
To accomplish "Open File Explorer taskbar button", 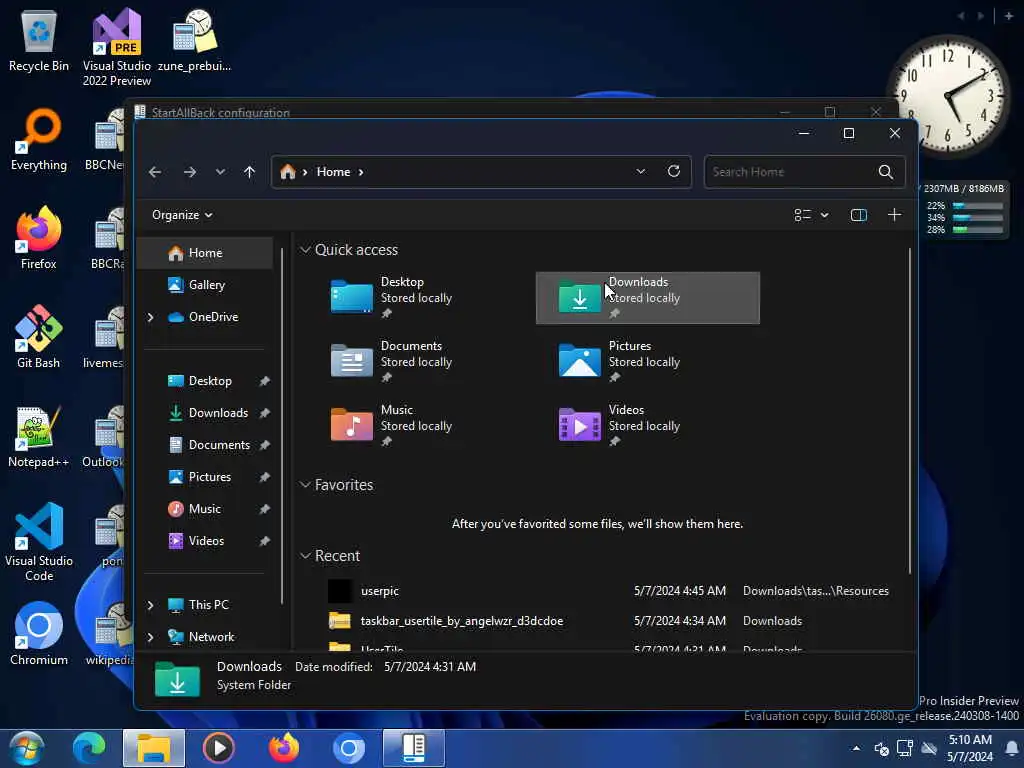I will [x=153, y=748].
